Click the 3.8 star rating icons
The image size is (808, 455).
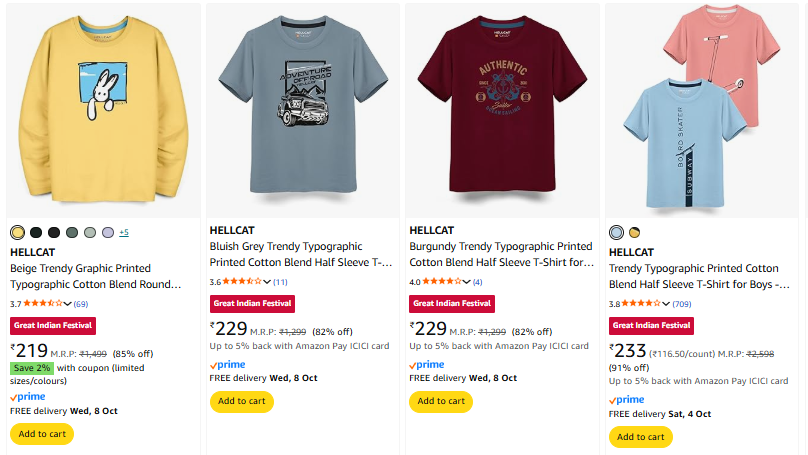(642, 304)
